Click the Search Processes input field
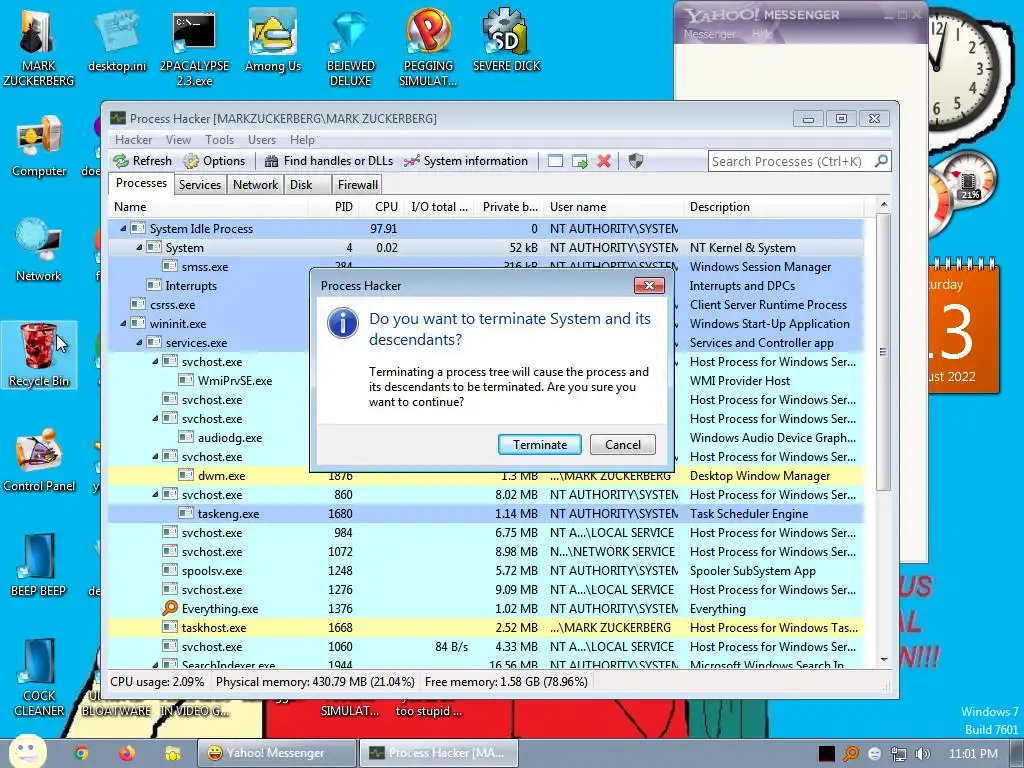The image size is (1024, 768). point(792,161)
